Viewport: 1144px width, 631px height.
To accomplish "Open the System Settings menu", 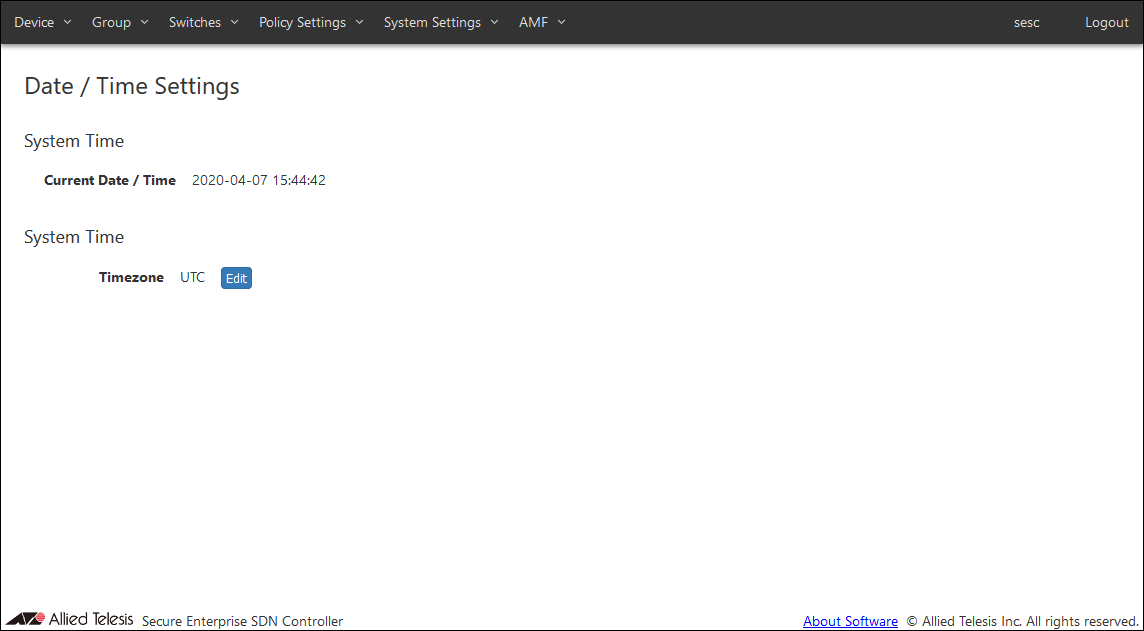I will pyautogui.click(x=440, y=22).
